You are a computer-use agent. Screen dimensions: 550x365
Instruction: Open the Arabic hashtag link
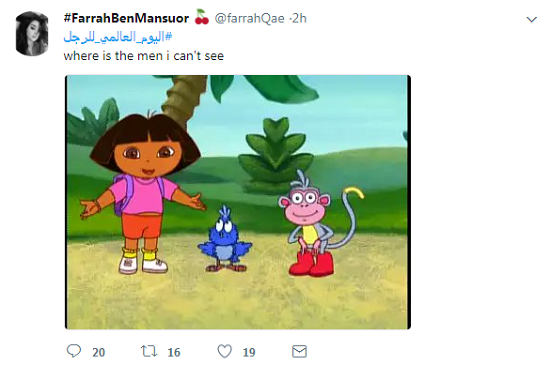tap(118, 37)
